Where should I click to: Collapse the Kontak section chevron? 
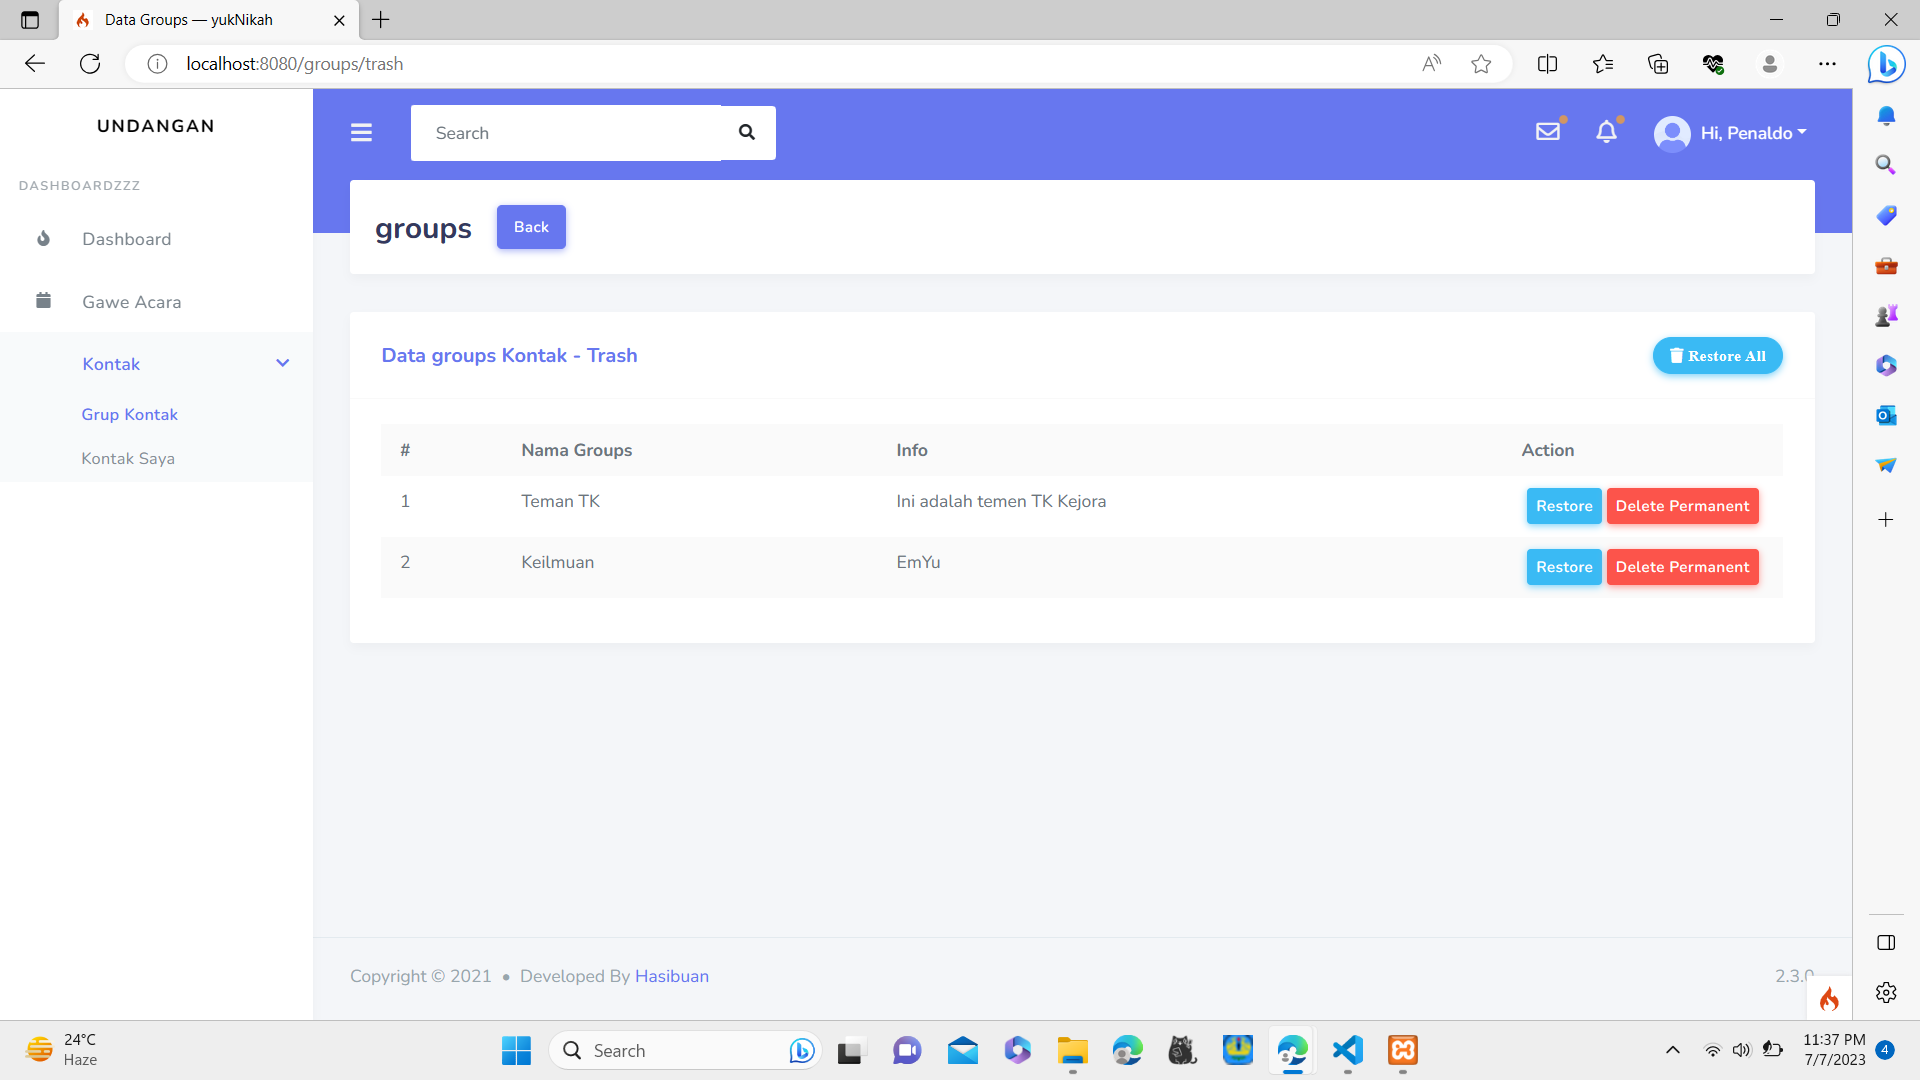(x=283, y=363)
